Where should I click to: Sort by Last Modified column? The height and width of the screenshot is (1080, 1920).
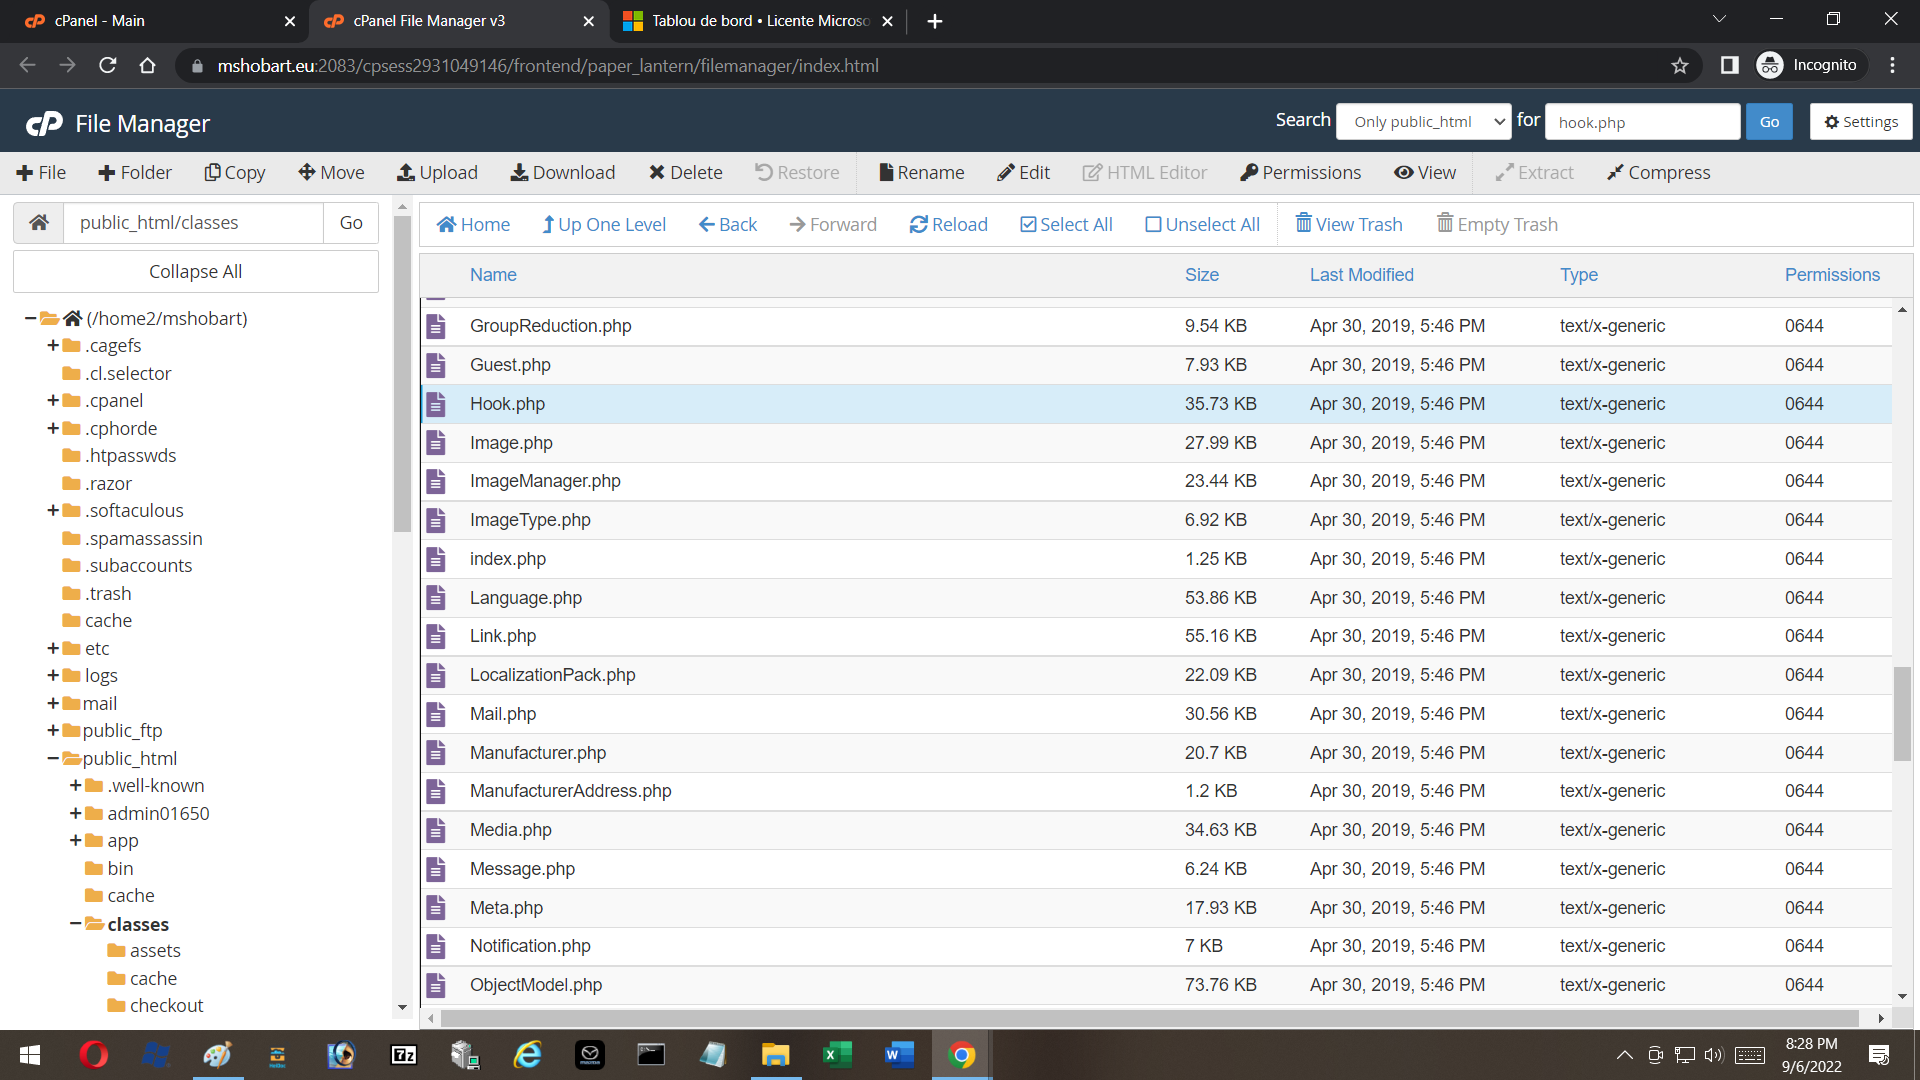[x=1361, y=275]
